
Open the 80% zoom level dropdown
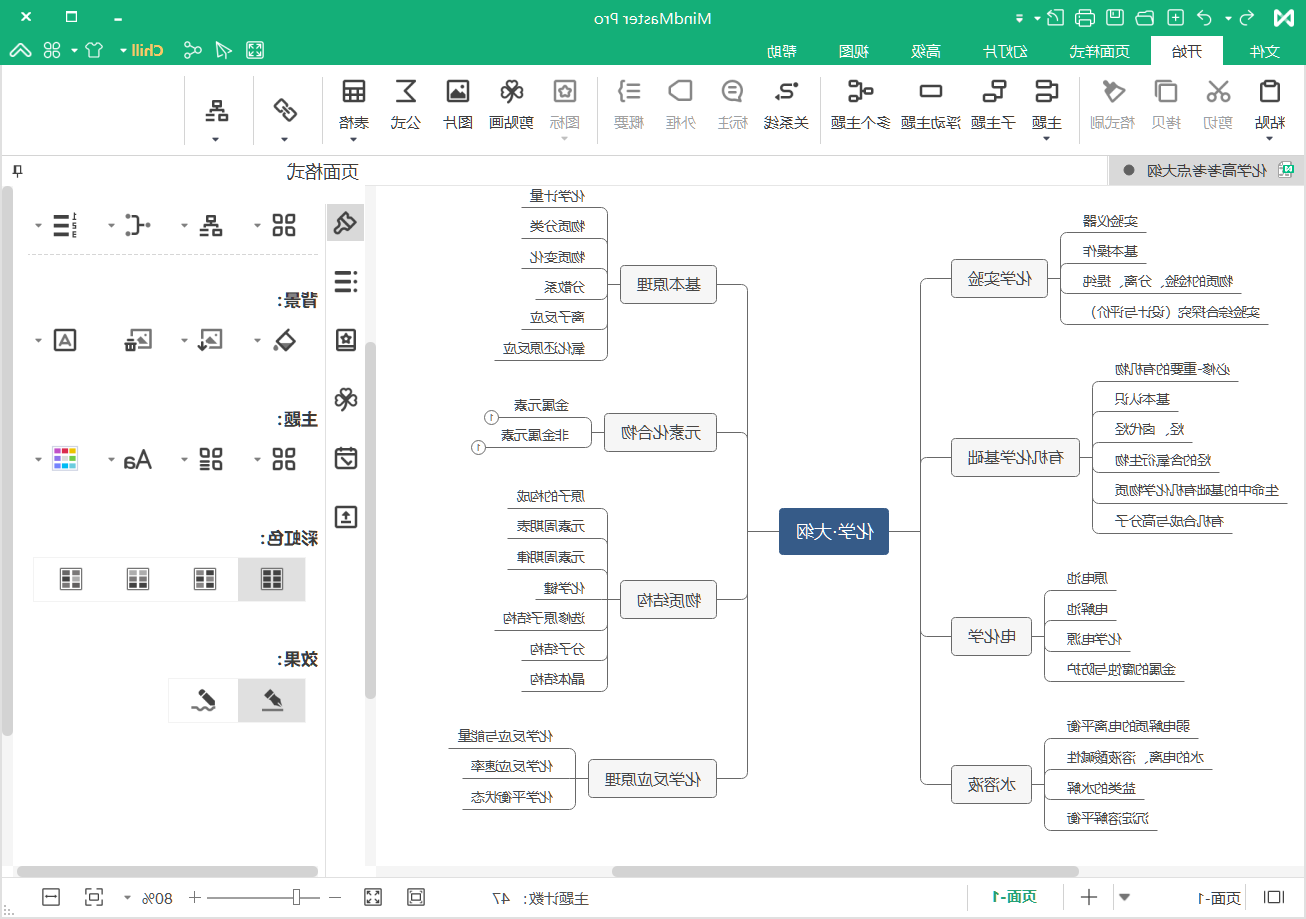[x=127, y=897]
